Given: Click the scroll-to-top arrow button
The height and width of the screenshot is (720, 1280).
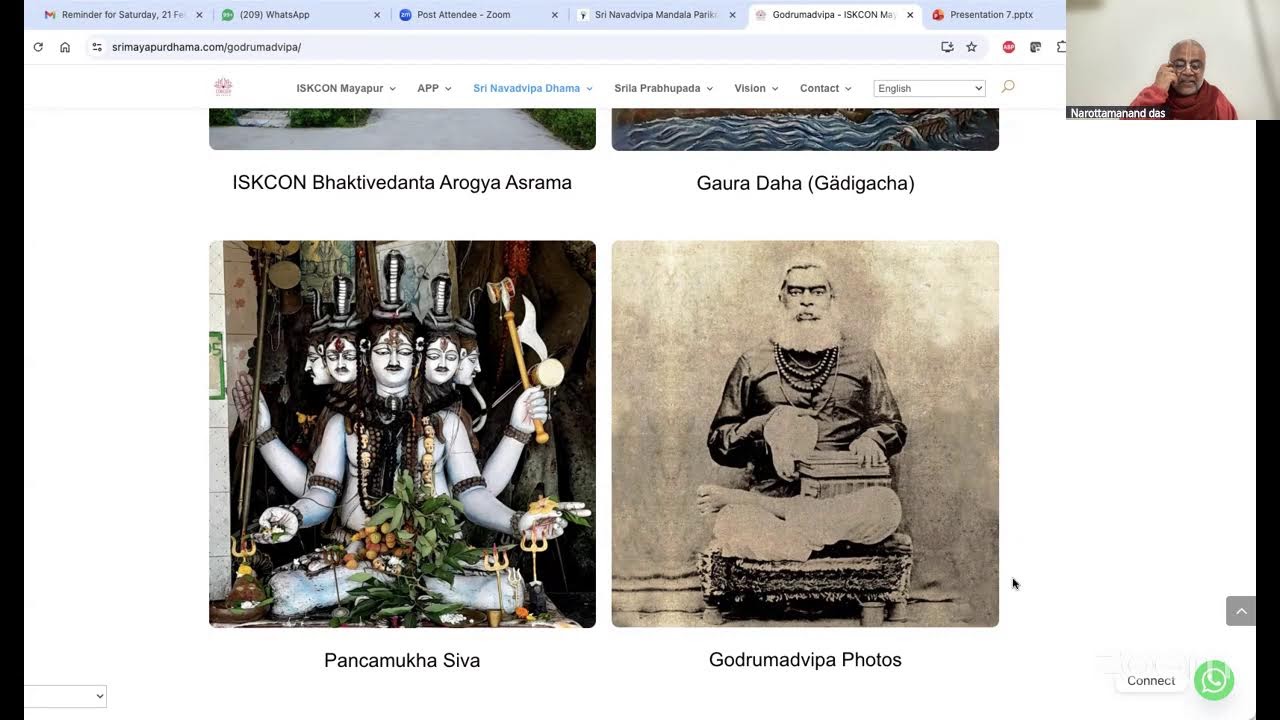Looking at the screenshot, I should (x=1241, y=611).
